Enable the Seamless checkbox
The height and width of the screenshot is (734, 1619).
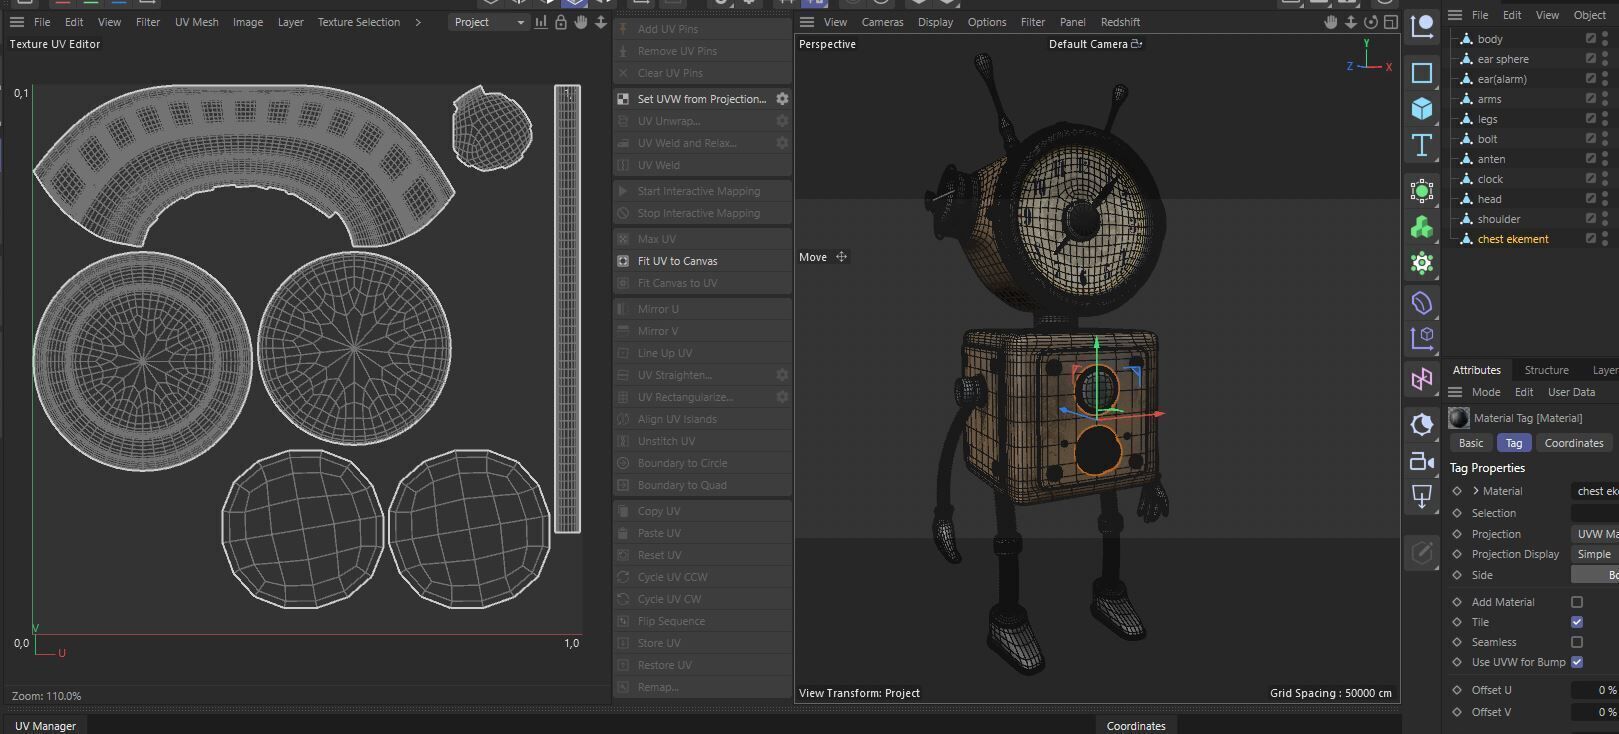tap(1577, 642)
